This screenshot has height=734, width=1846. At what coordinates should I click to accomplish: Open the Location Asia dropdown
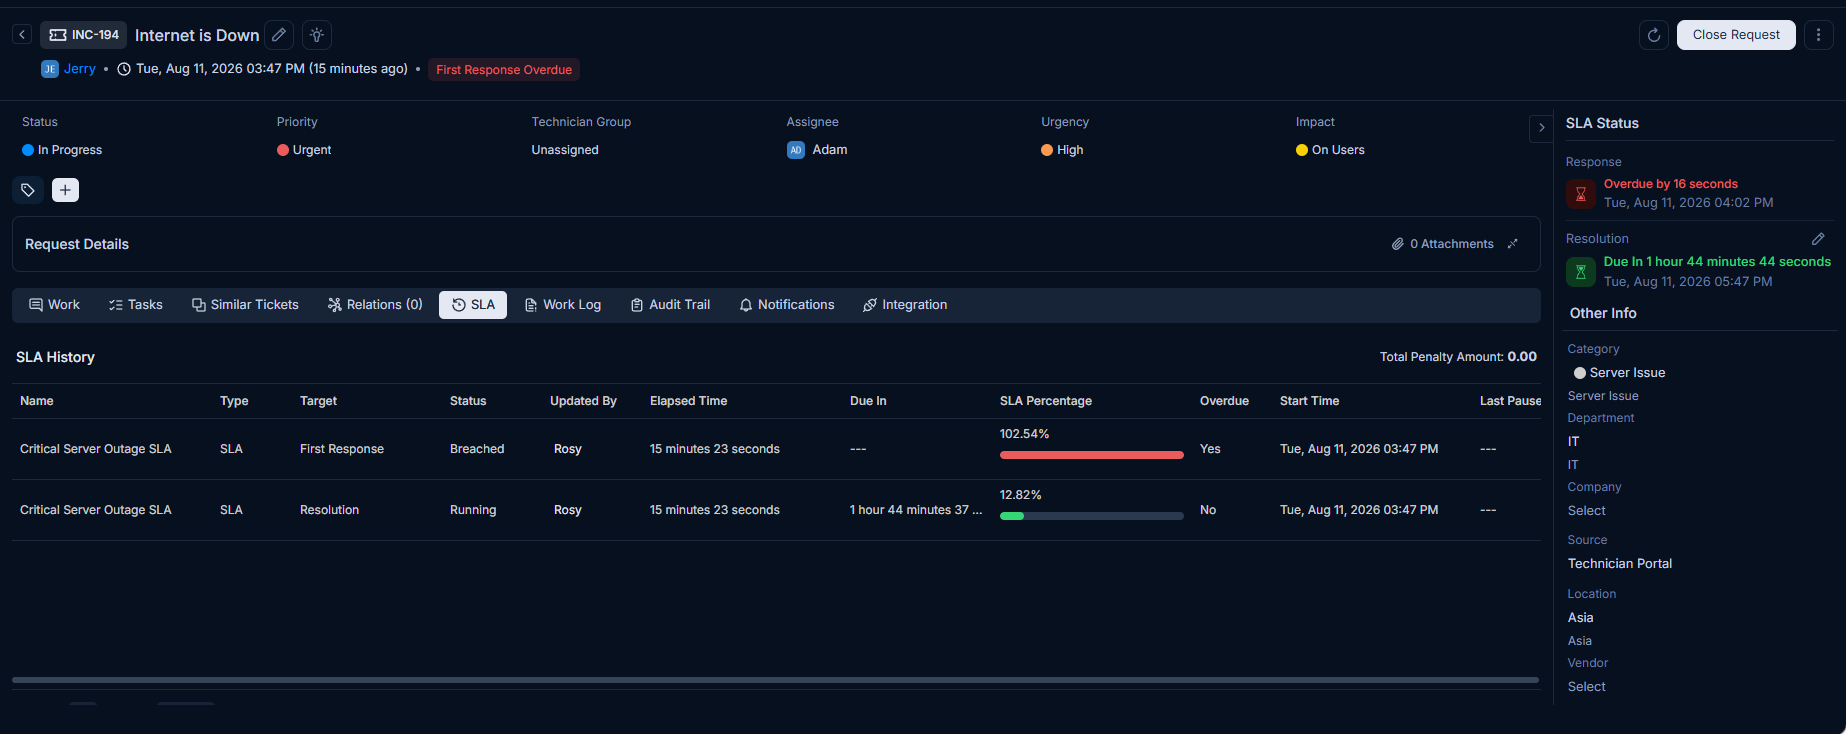1581,618
